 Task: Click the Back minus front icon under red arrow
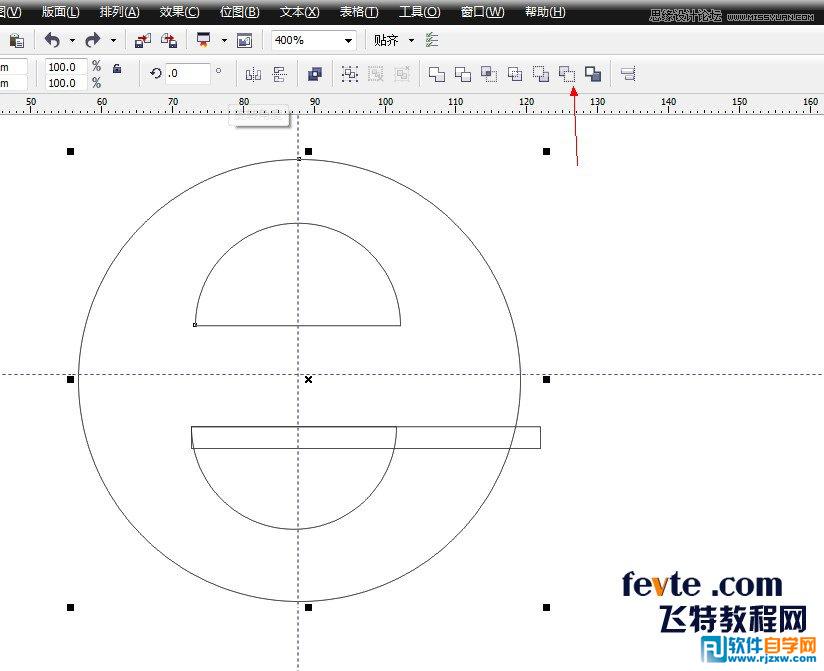tap(568, 73)
